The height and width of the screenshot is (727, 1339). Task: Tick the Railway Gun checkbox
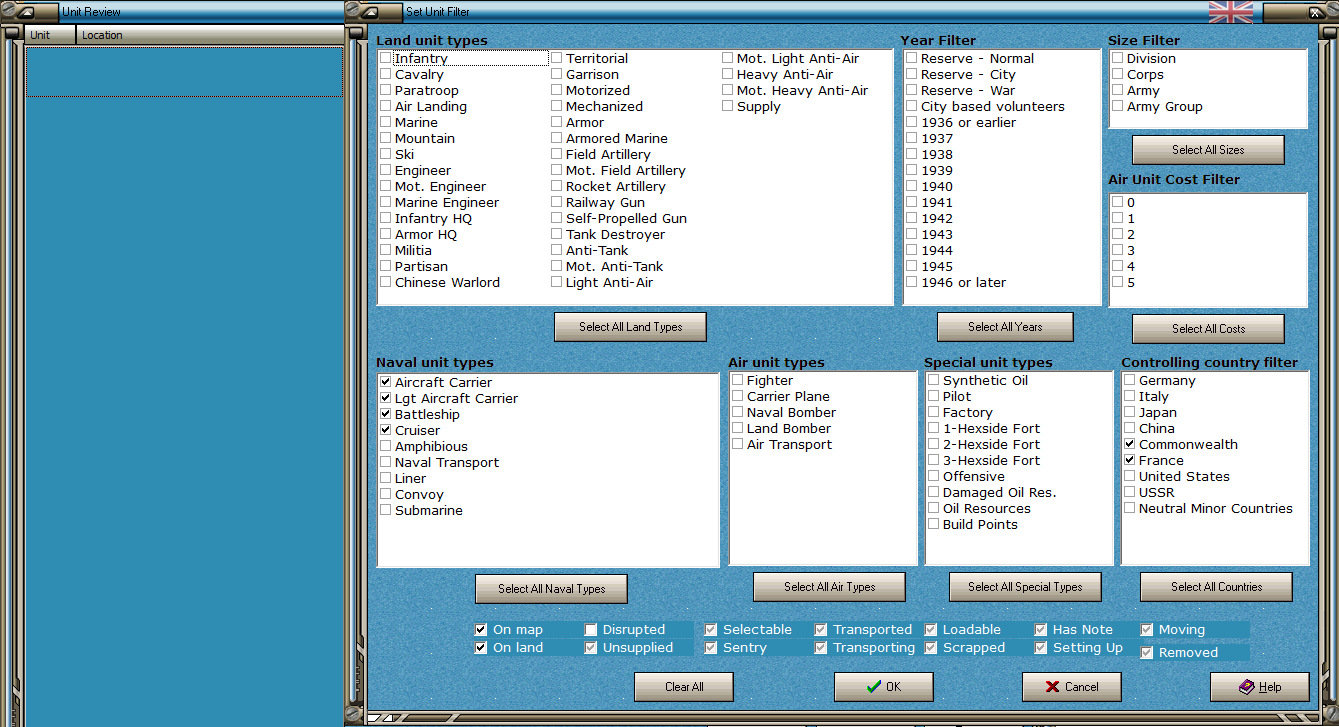point(556,202)
